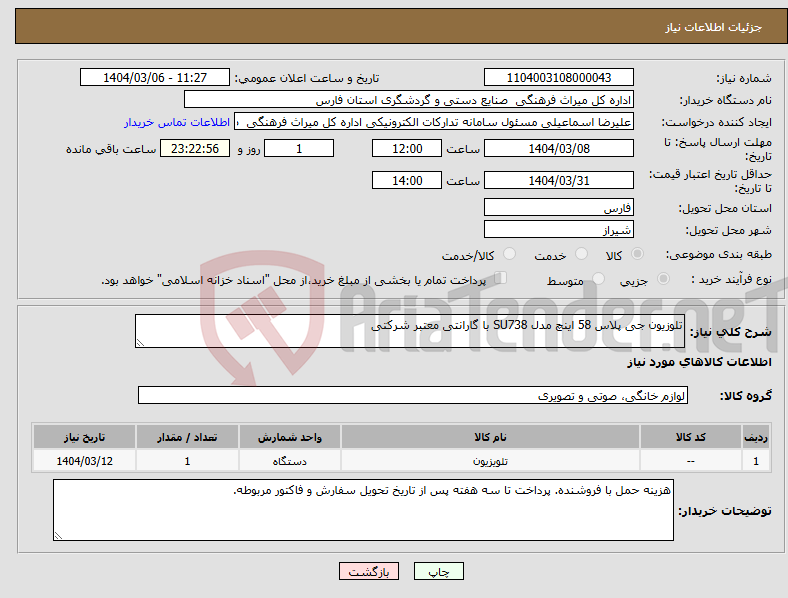Click the واحد شمارش column header
The width and height of the screenshot is (788, 598).
coord(289,437)
